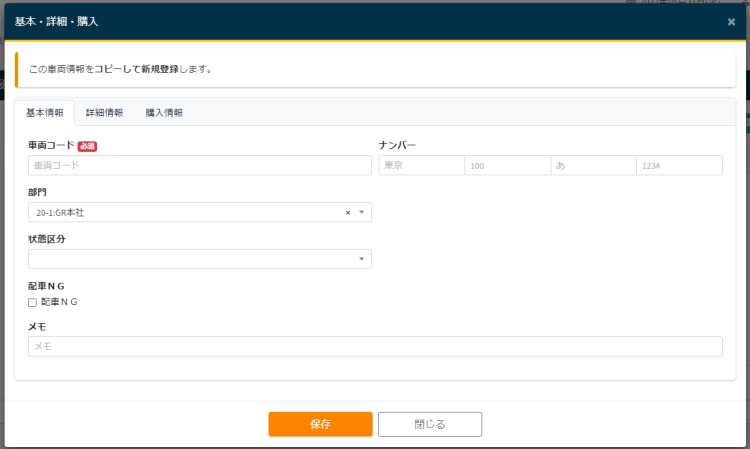Screen dimensions: 750x449
Task: Open the 部門 dropdown arrow
Action: [361, 212]
